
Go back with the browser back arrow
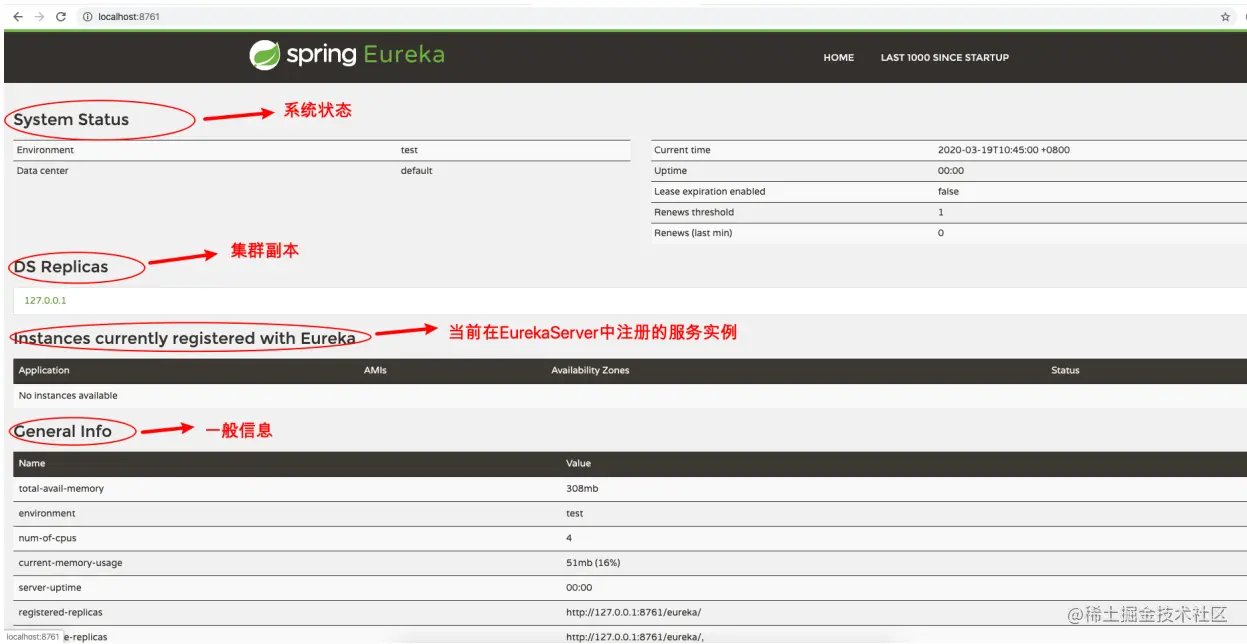point(18,17)
